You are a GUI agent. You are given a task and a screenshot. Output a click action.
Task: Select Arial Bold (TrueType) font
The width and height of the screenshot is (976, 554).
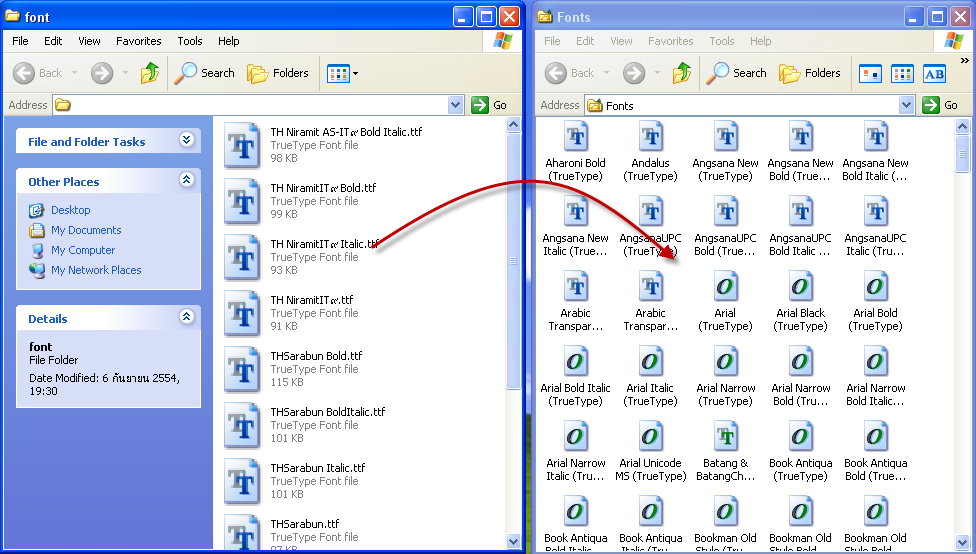click(875, 301)
